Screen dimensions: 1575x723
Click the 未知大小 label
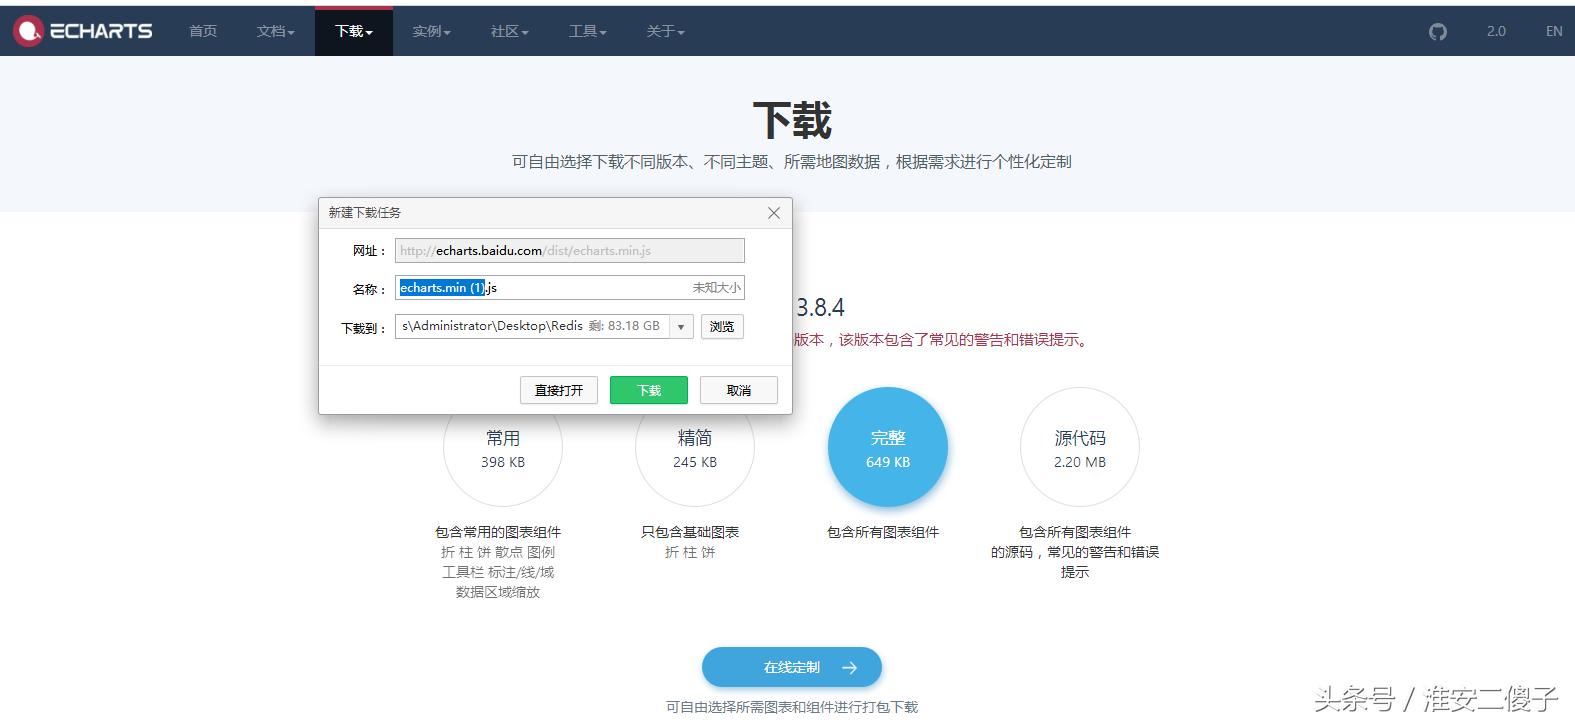tap(717, 288)
